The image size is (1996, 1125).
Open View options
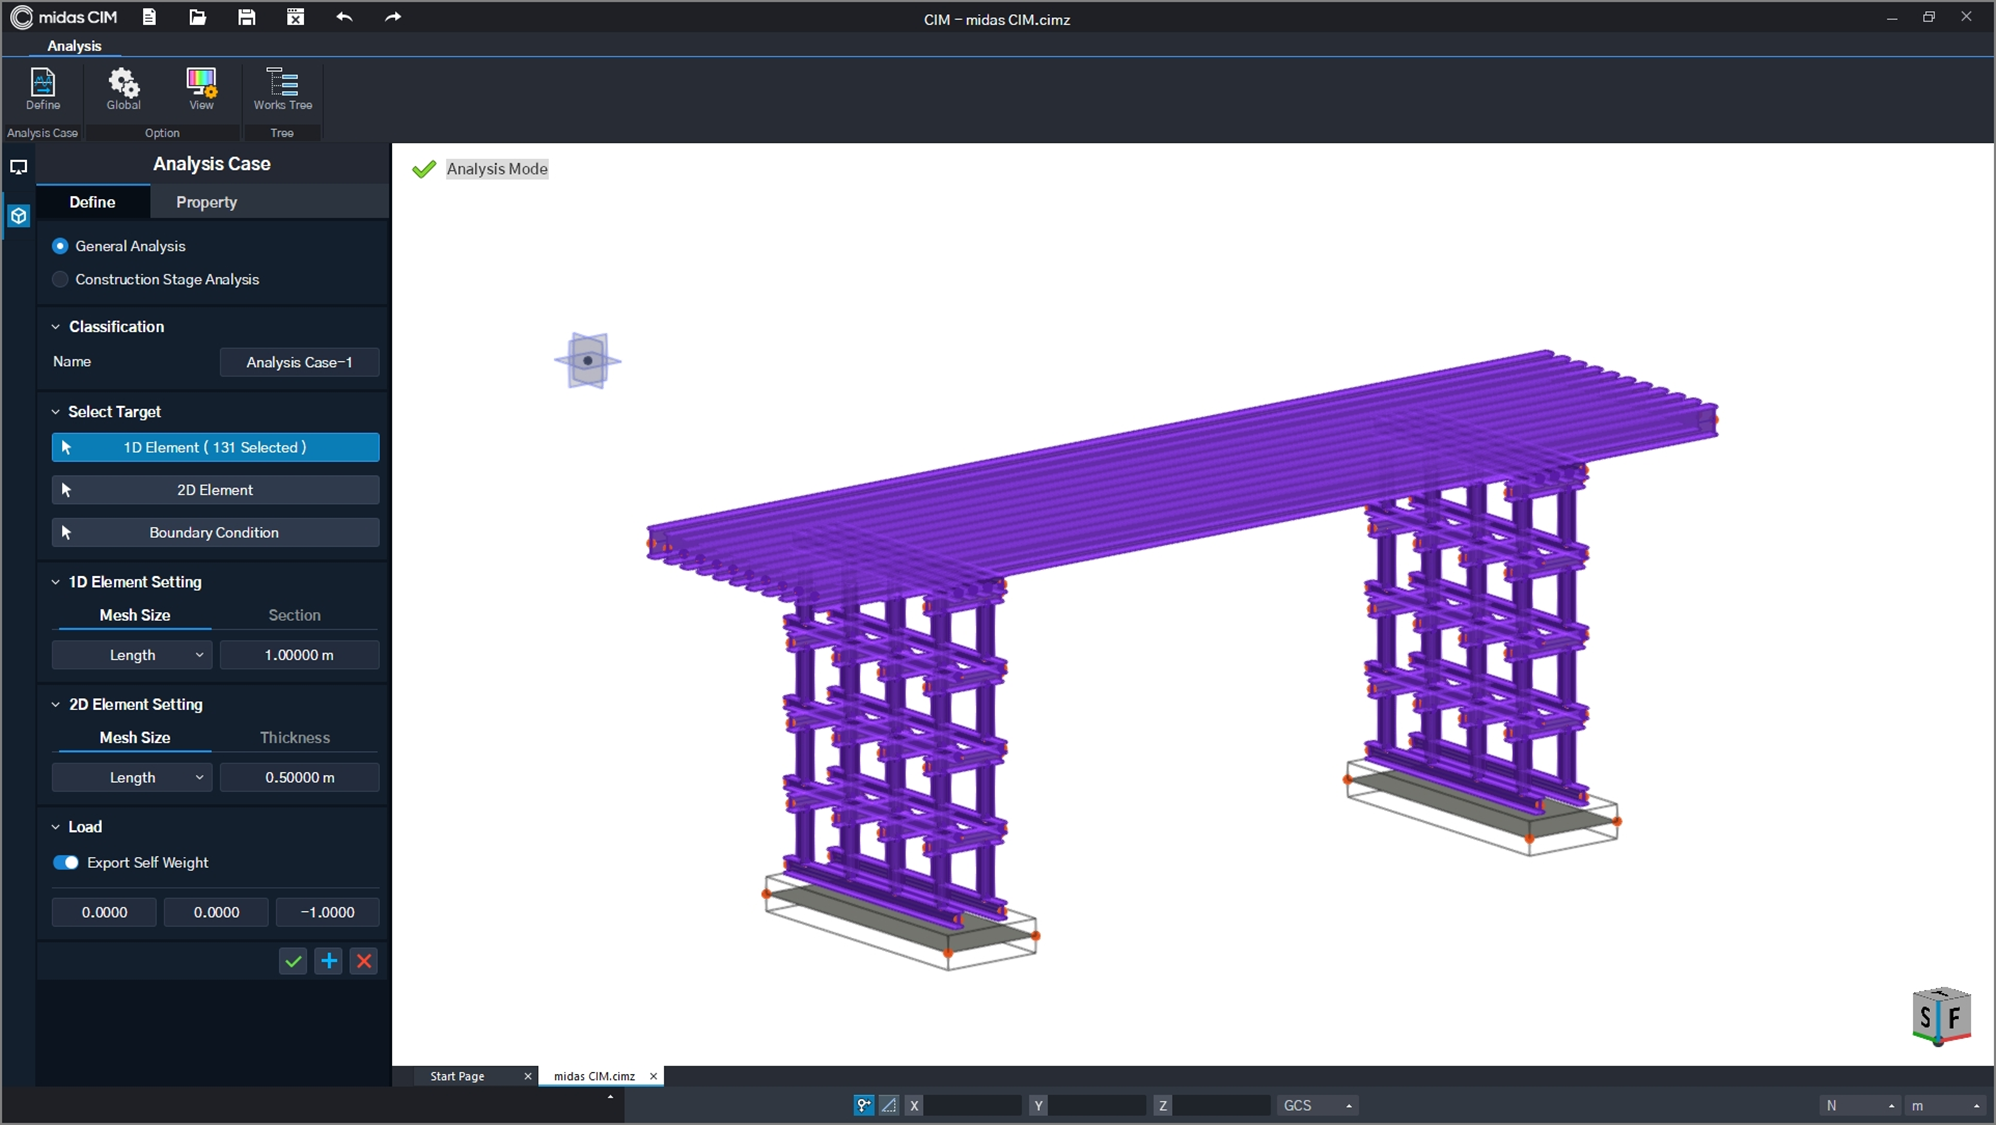tap(201, 89)
